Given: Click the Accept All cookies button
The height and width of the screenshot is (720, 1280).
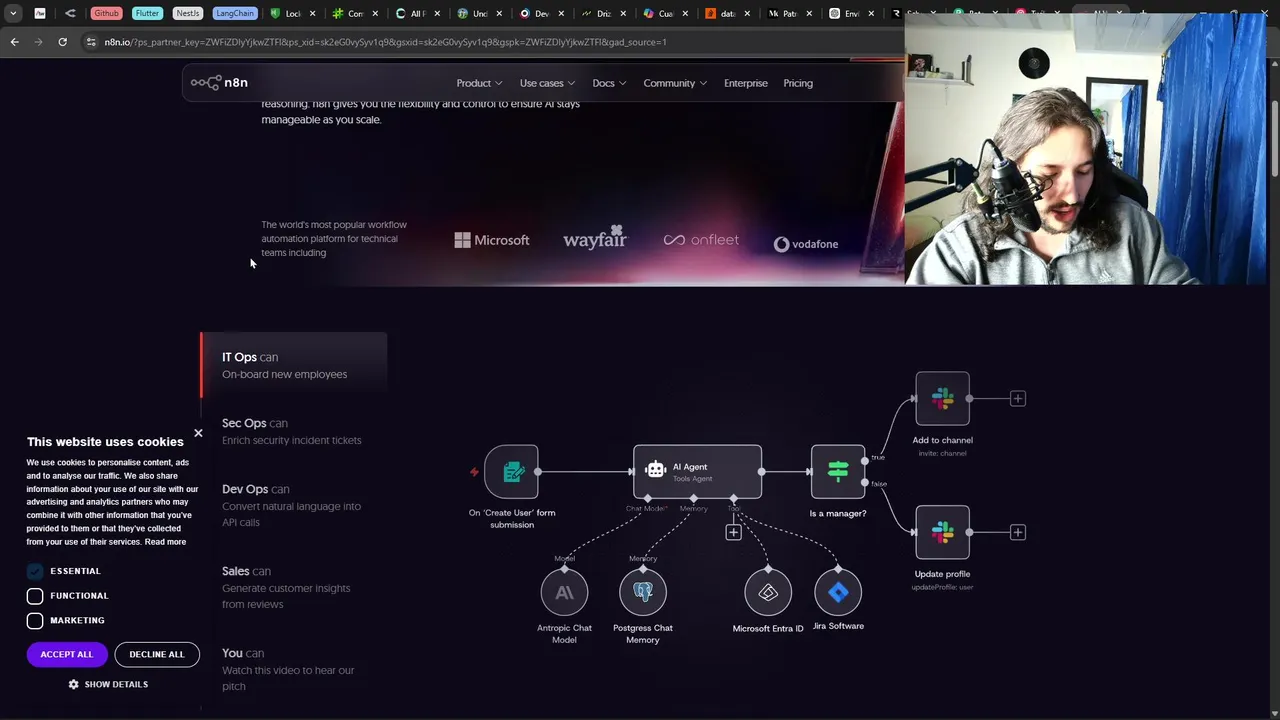Looking at the screenshot, I should [x=67, y=654].
